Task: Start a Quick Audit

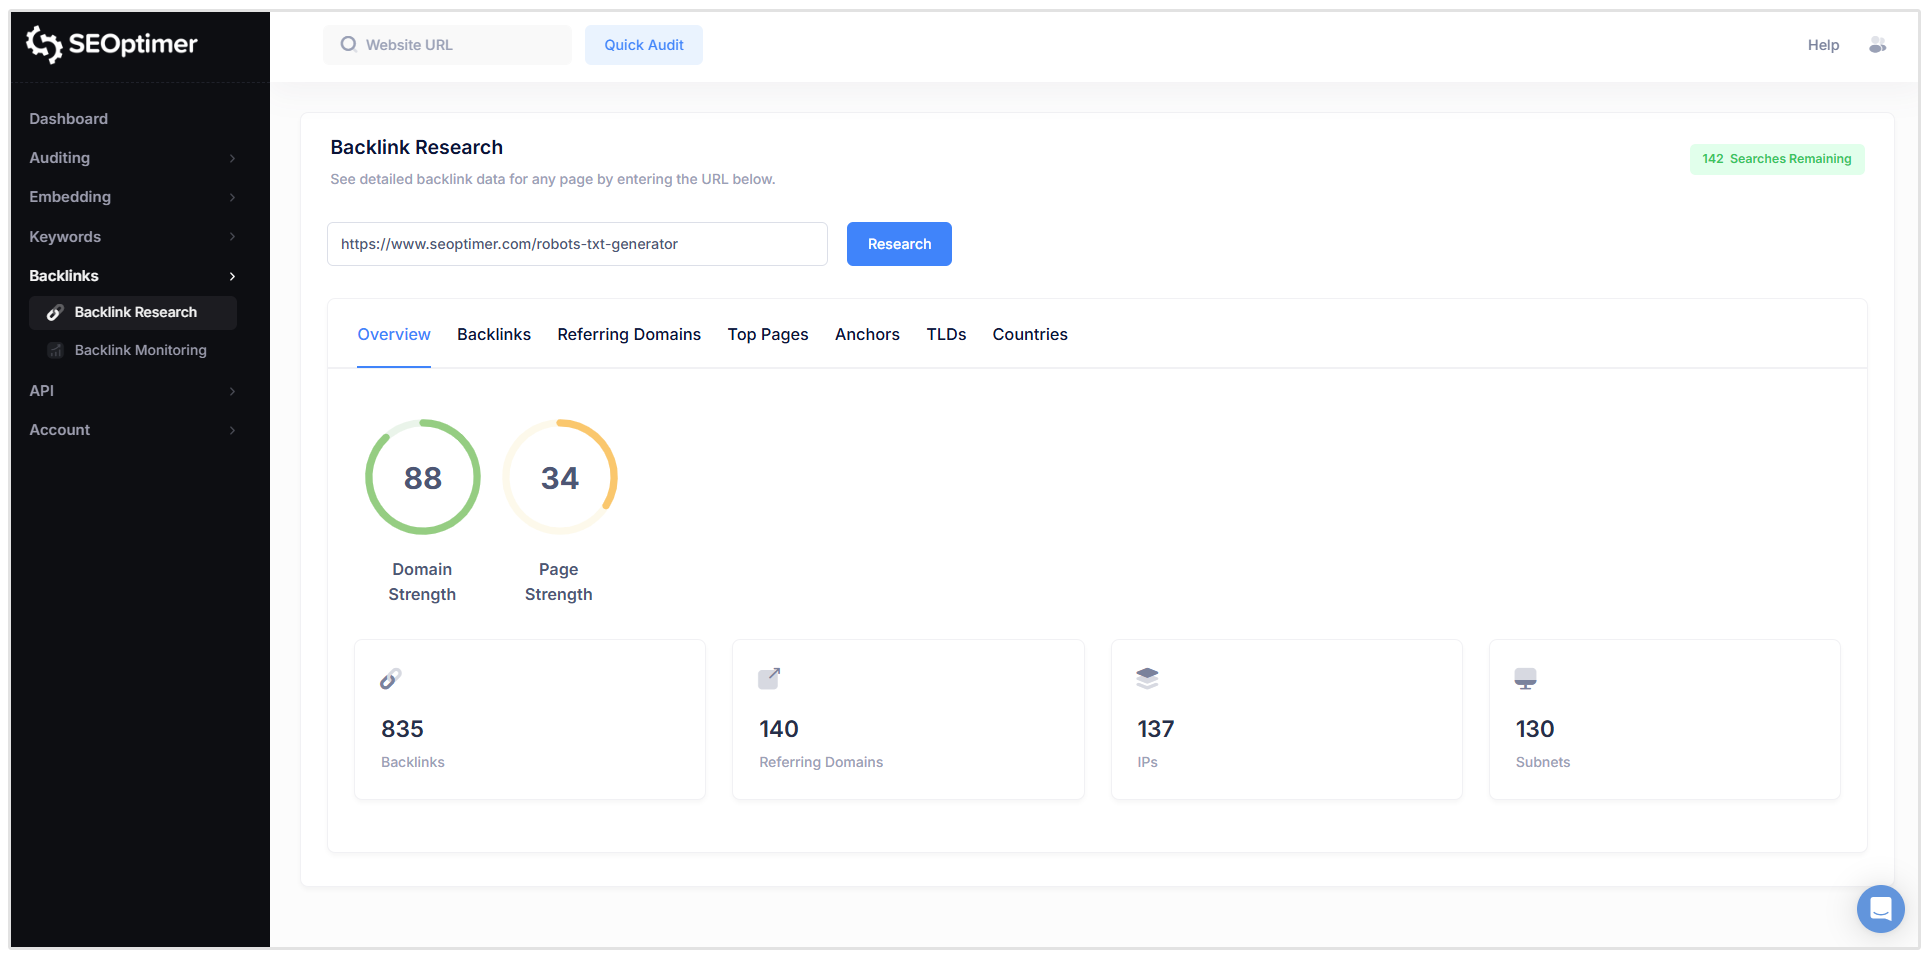Action: point(643,45)
